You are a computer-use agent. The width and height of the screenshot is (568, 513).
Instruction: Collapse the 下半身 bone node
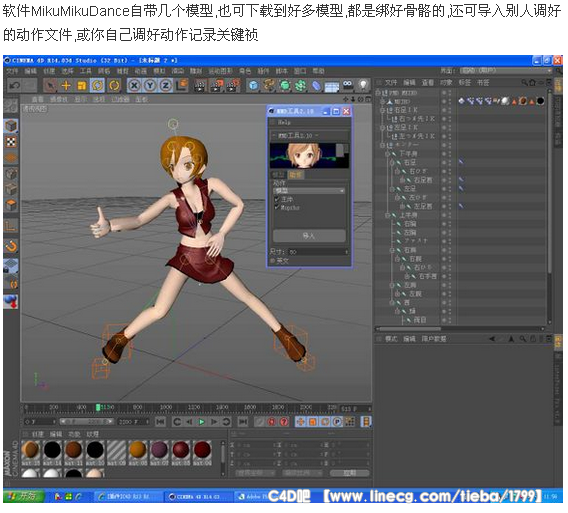(x=387, y=154)
